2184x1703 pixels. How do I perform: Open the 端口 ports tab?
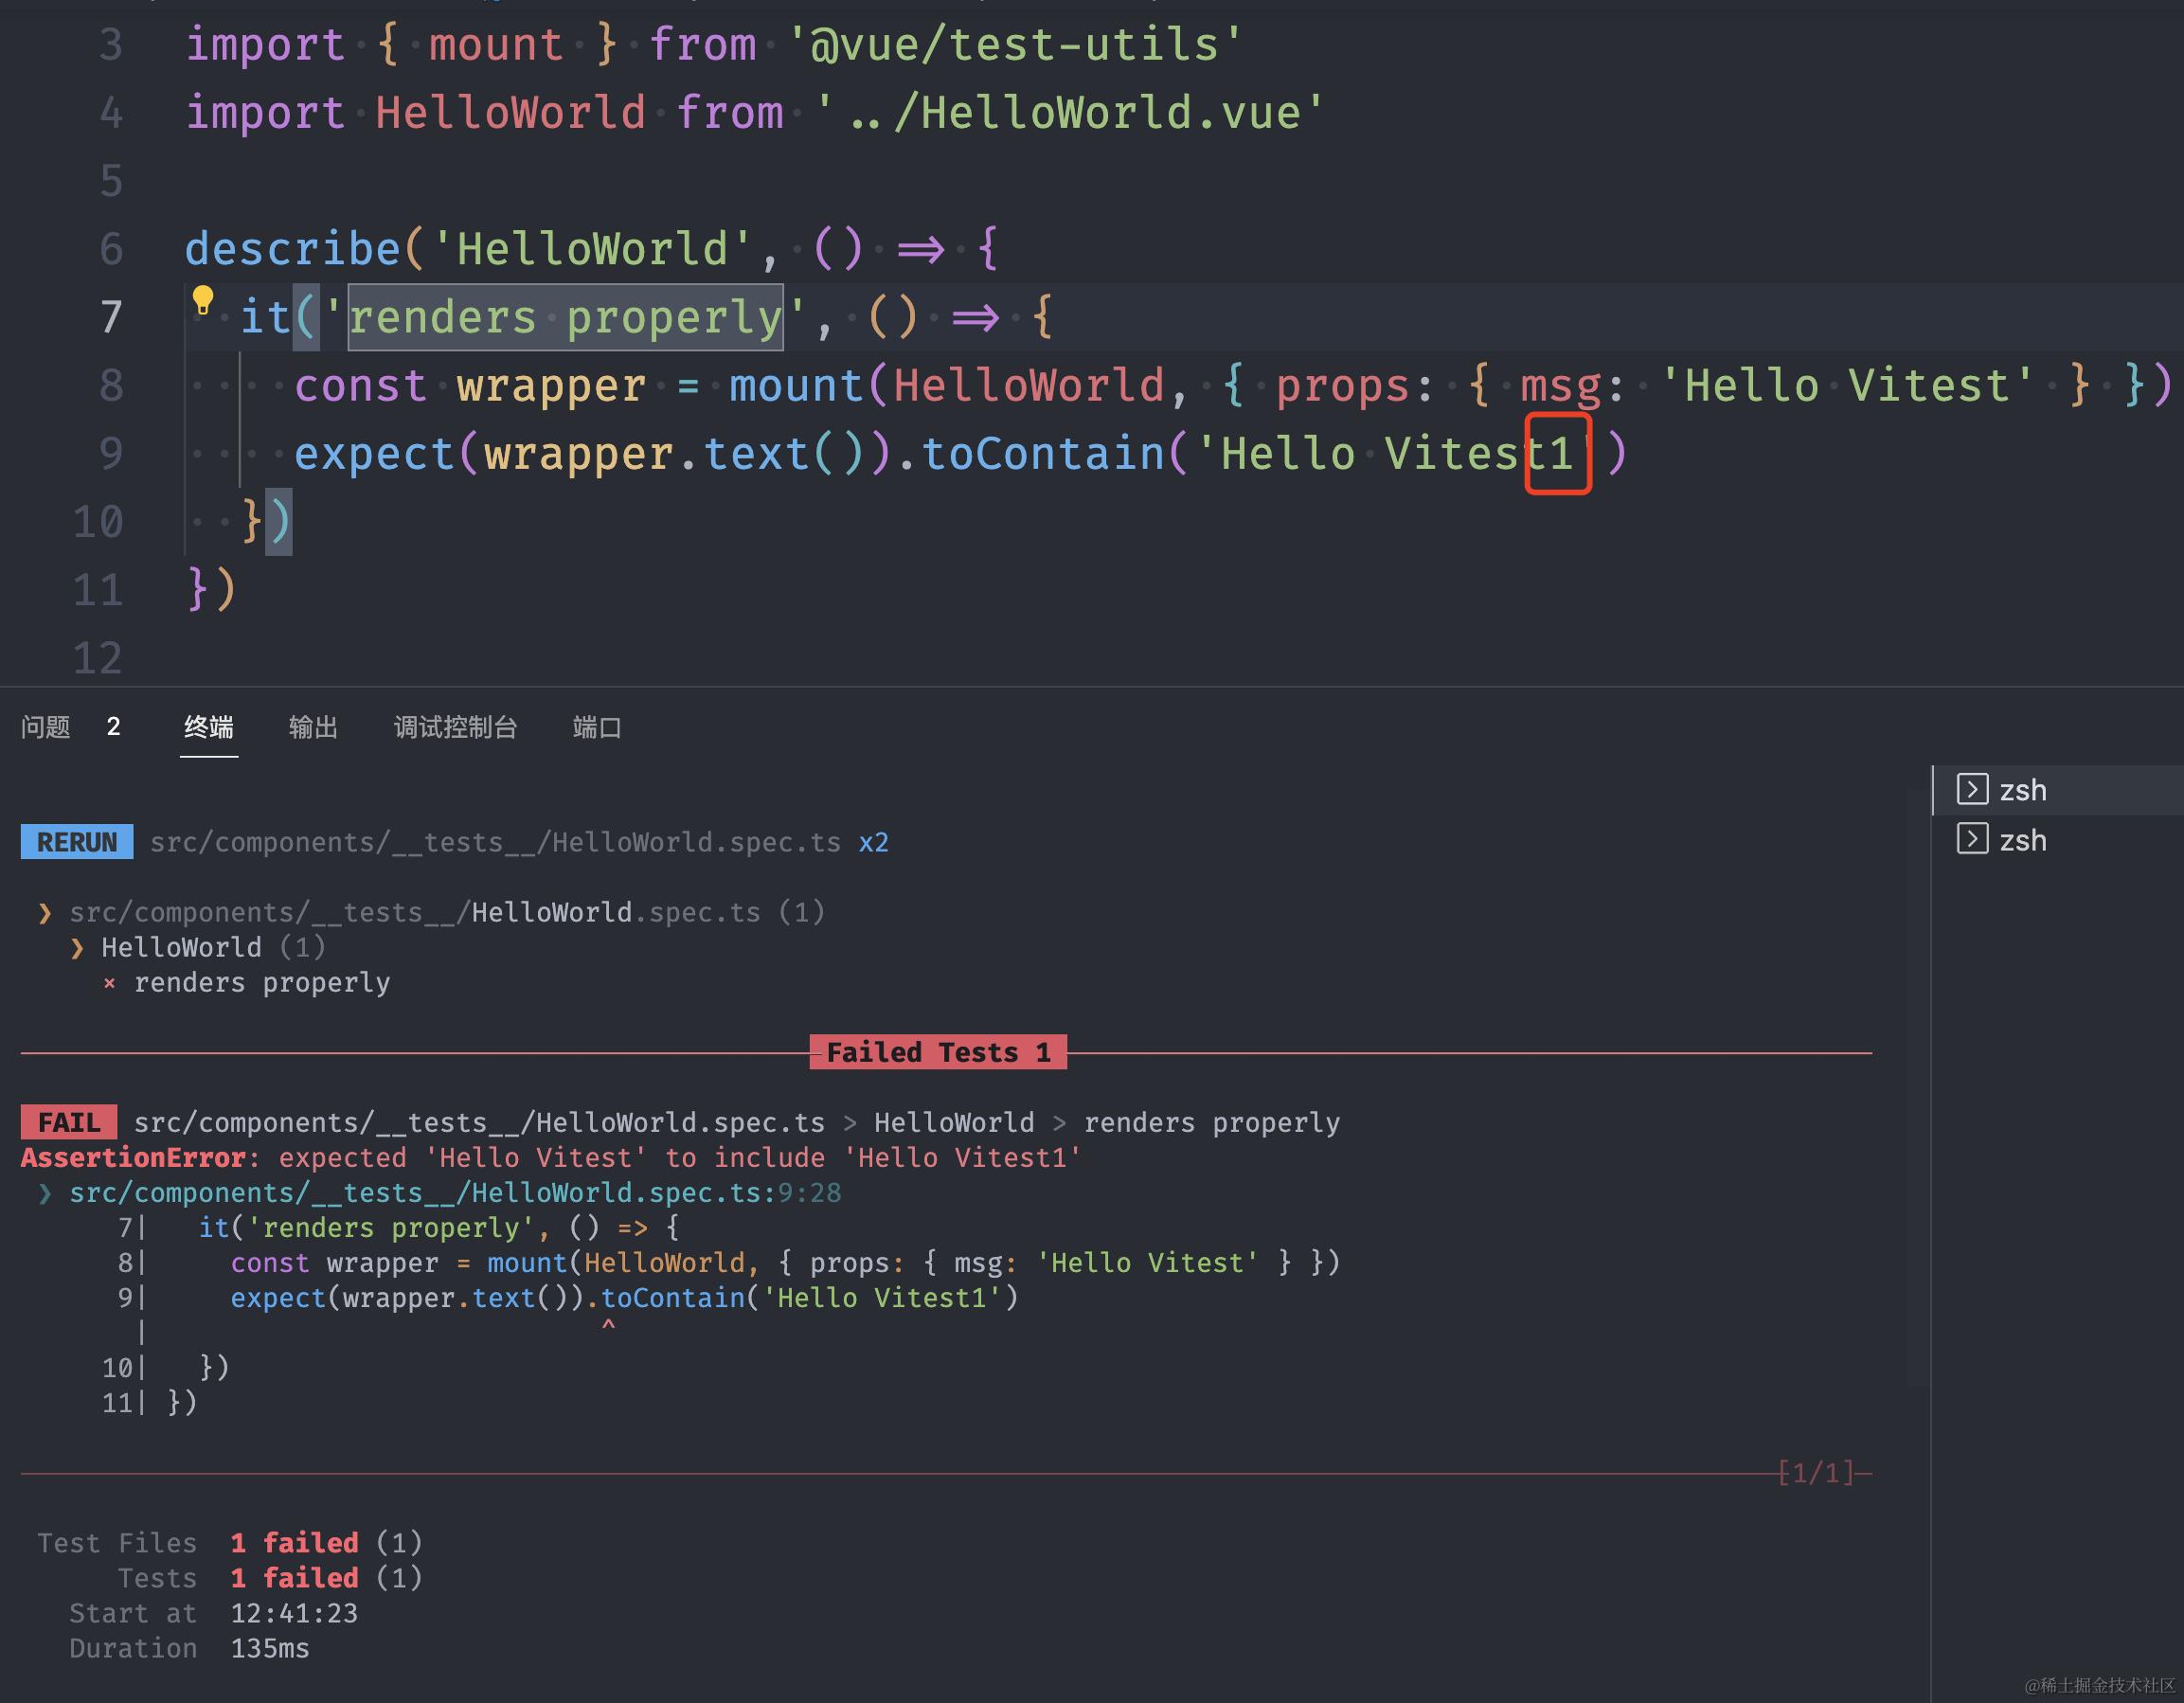click(x=597, y=727)
